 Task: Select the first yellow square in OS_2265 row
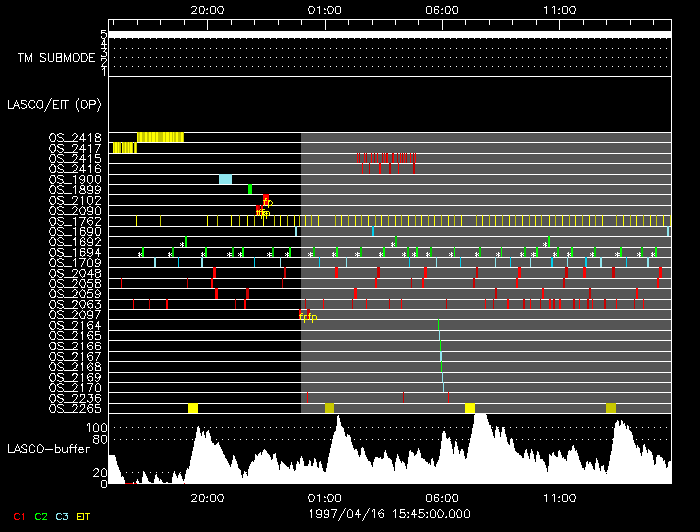(193, 408)
